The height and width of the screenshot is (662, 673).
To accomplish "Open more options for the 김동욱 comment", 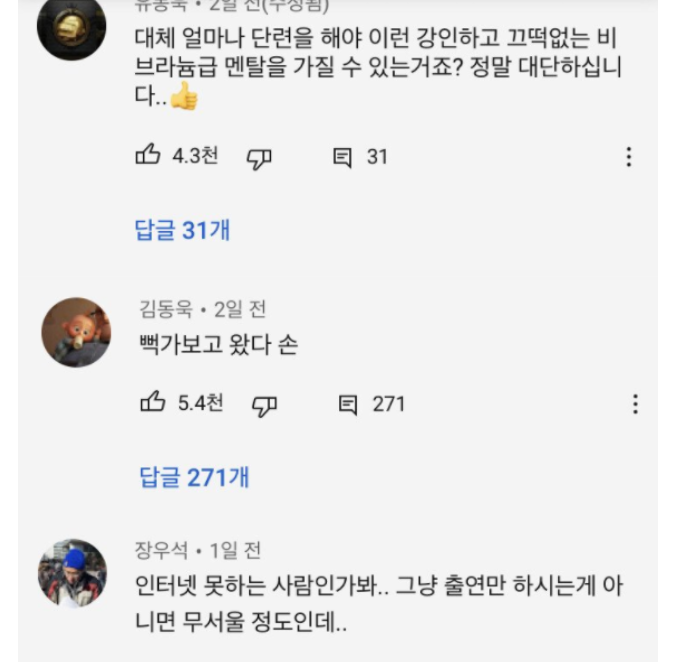I will point(635,404).
